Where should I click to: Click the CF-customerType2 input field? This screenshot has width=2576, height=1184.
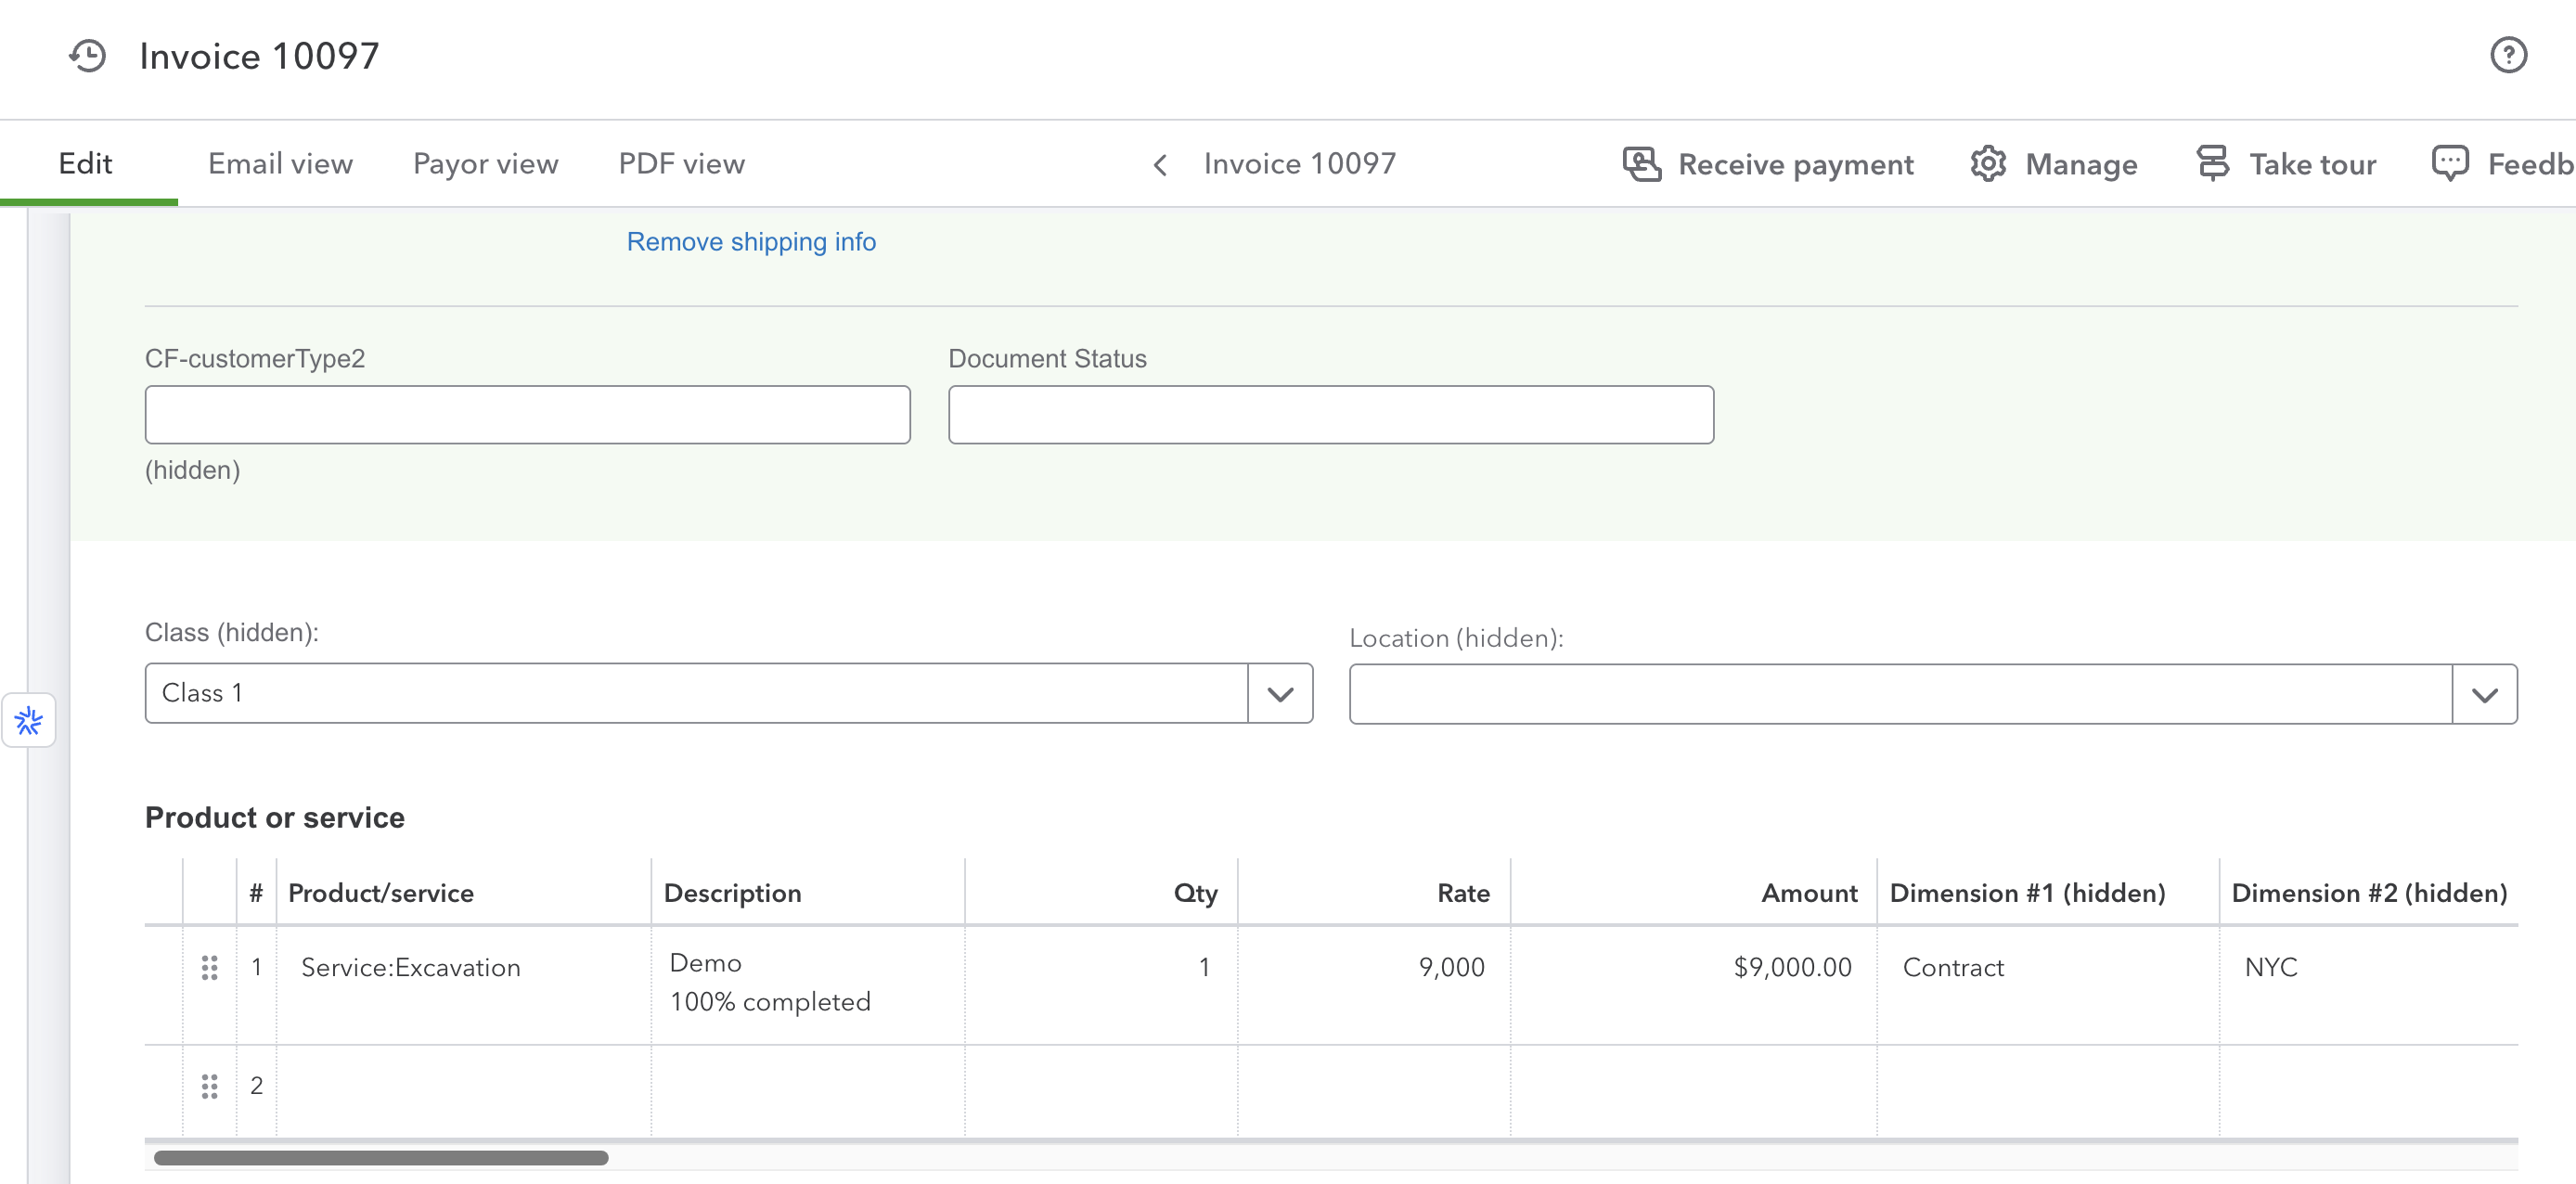click(527, 415)
